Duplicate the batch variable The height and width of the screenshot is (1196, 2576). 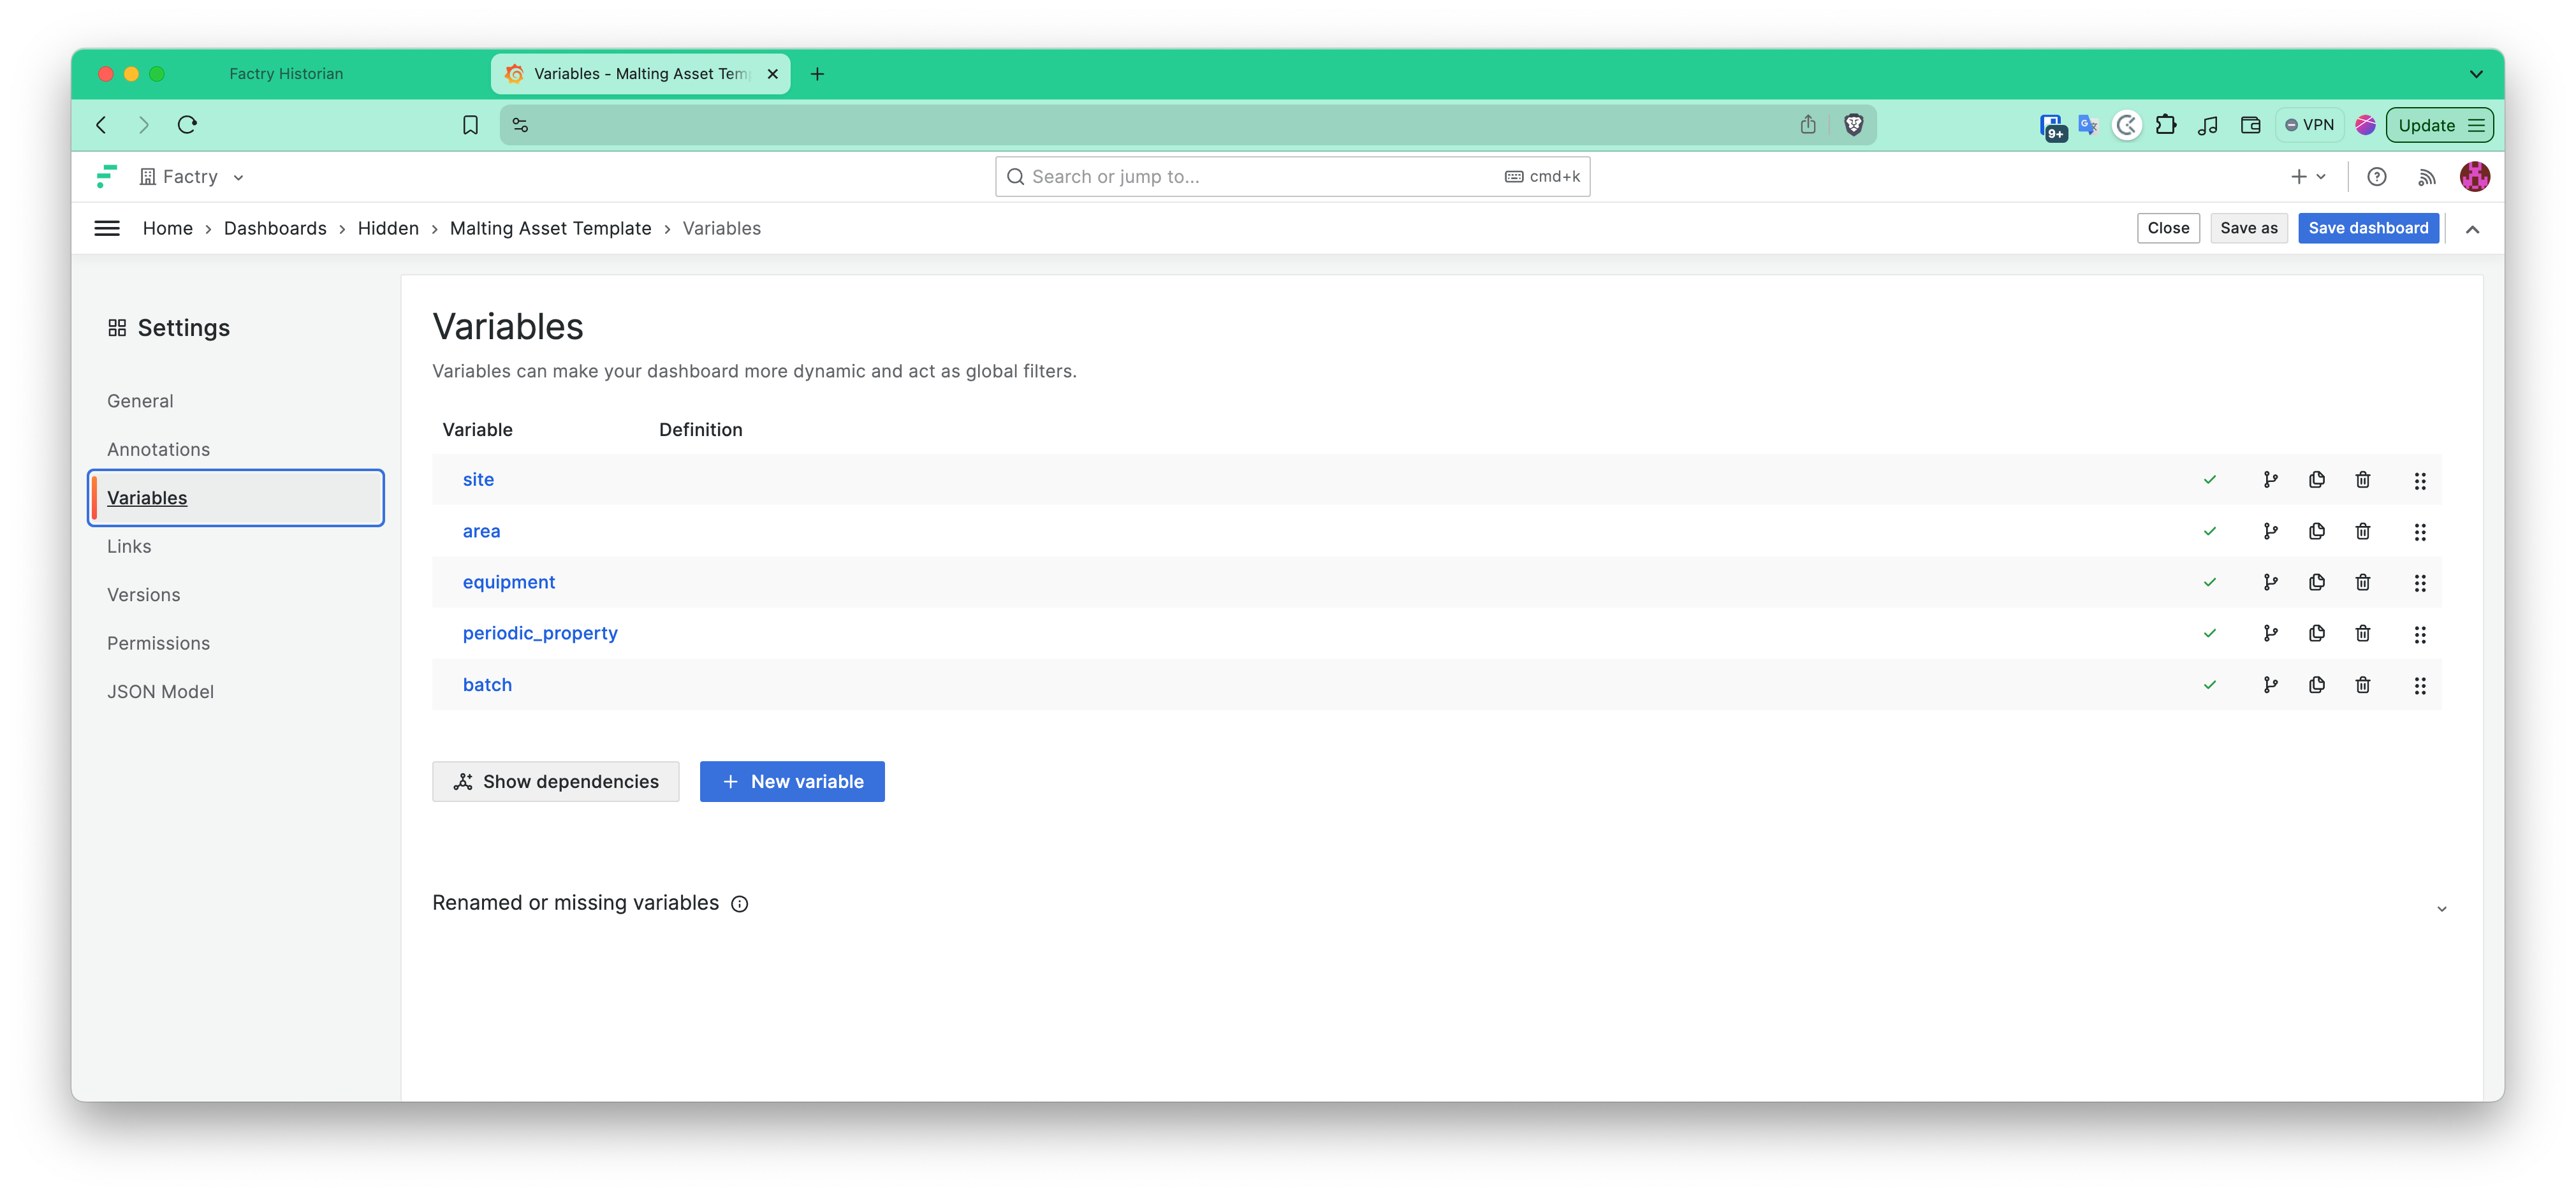click(x=2316, y=685)
